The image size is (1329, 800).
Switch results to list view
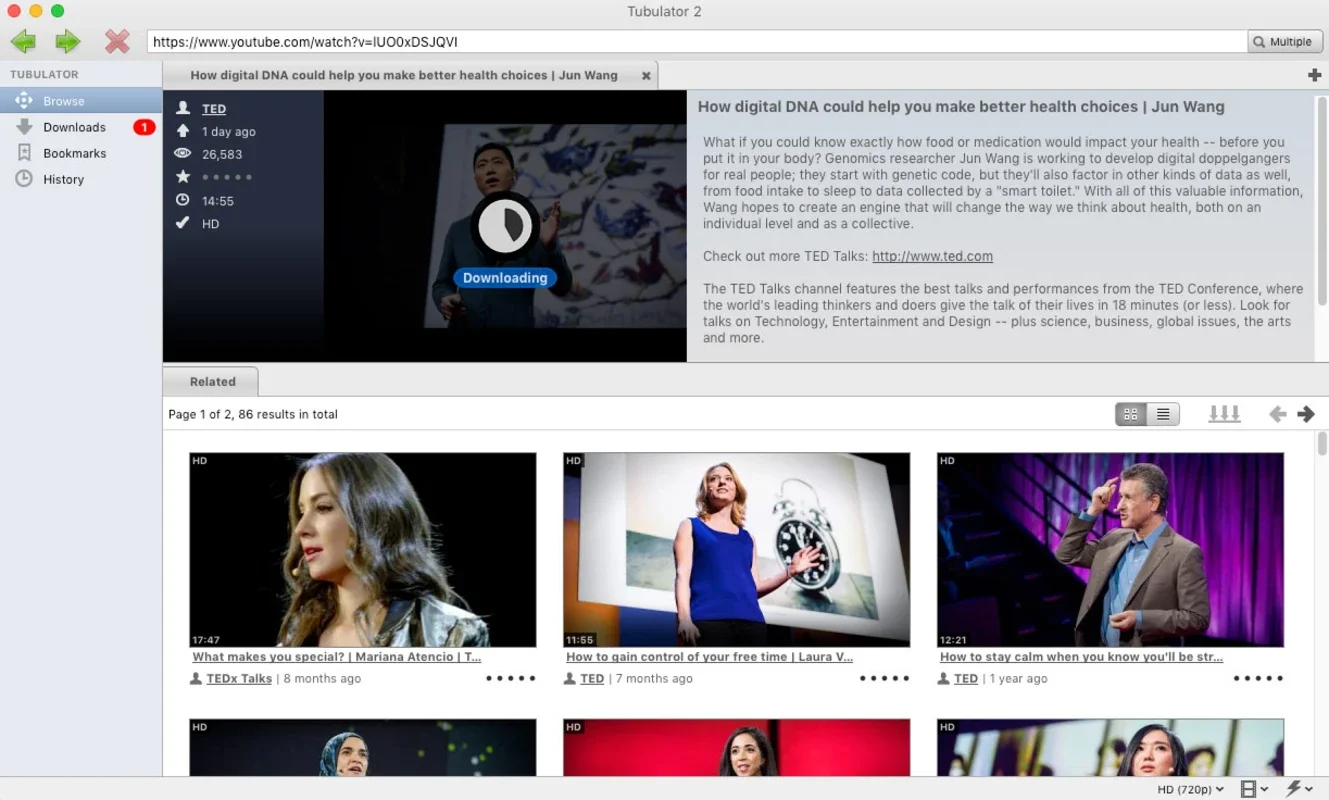pos(1163,414)
